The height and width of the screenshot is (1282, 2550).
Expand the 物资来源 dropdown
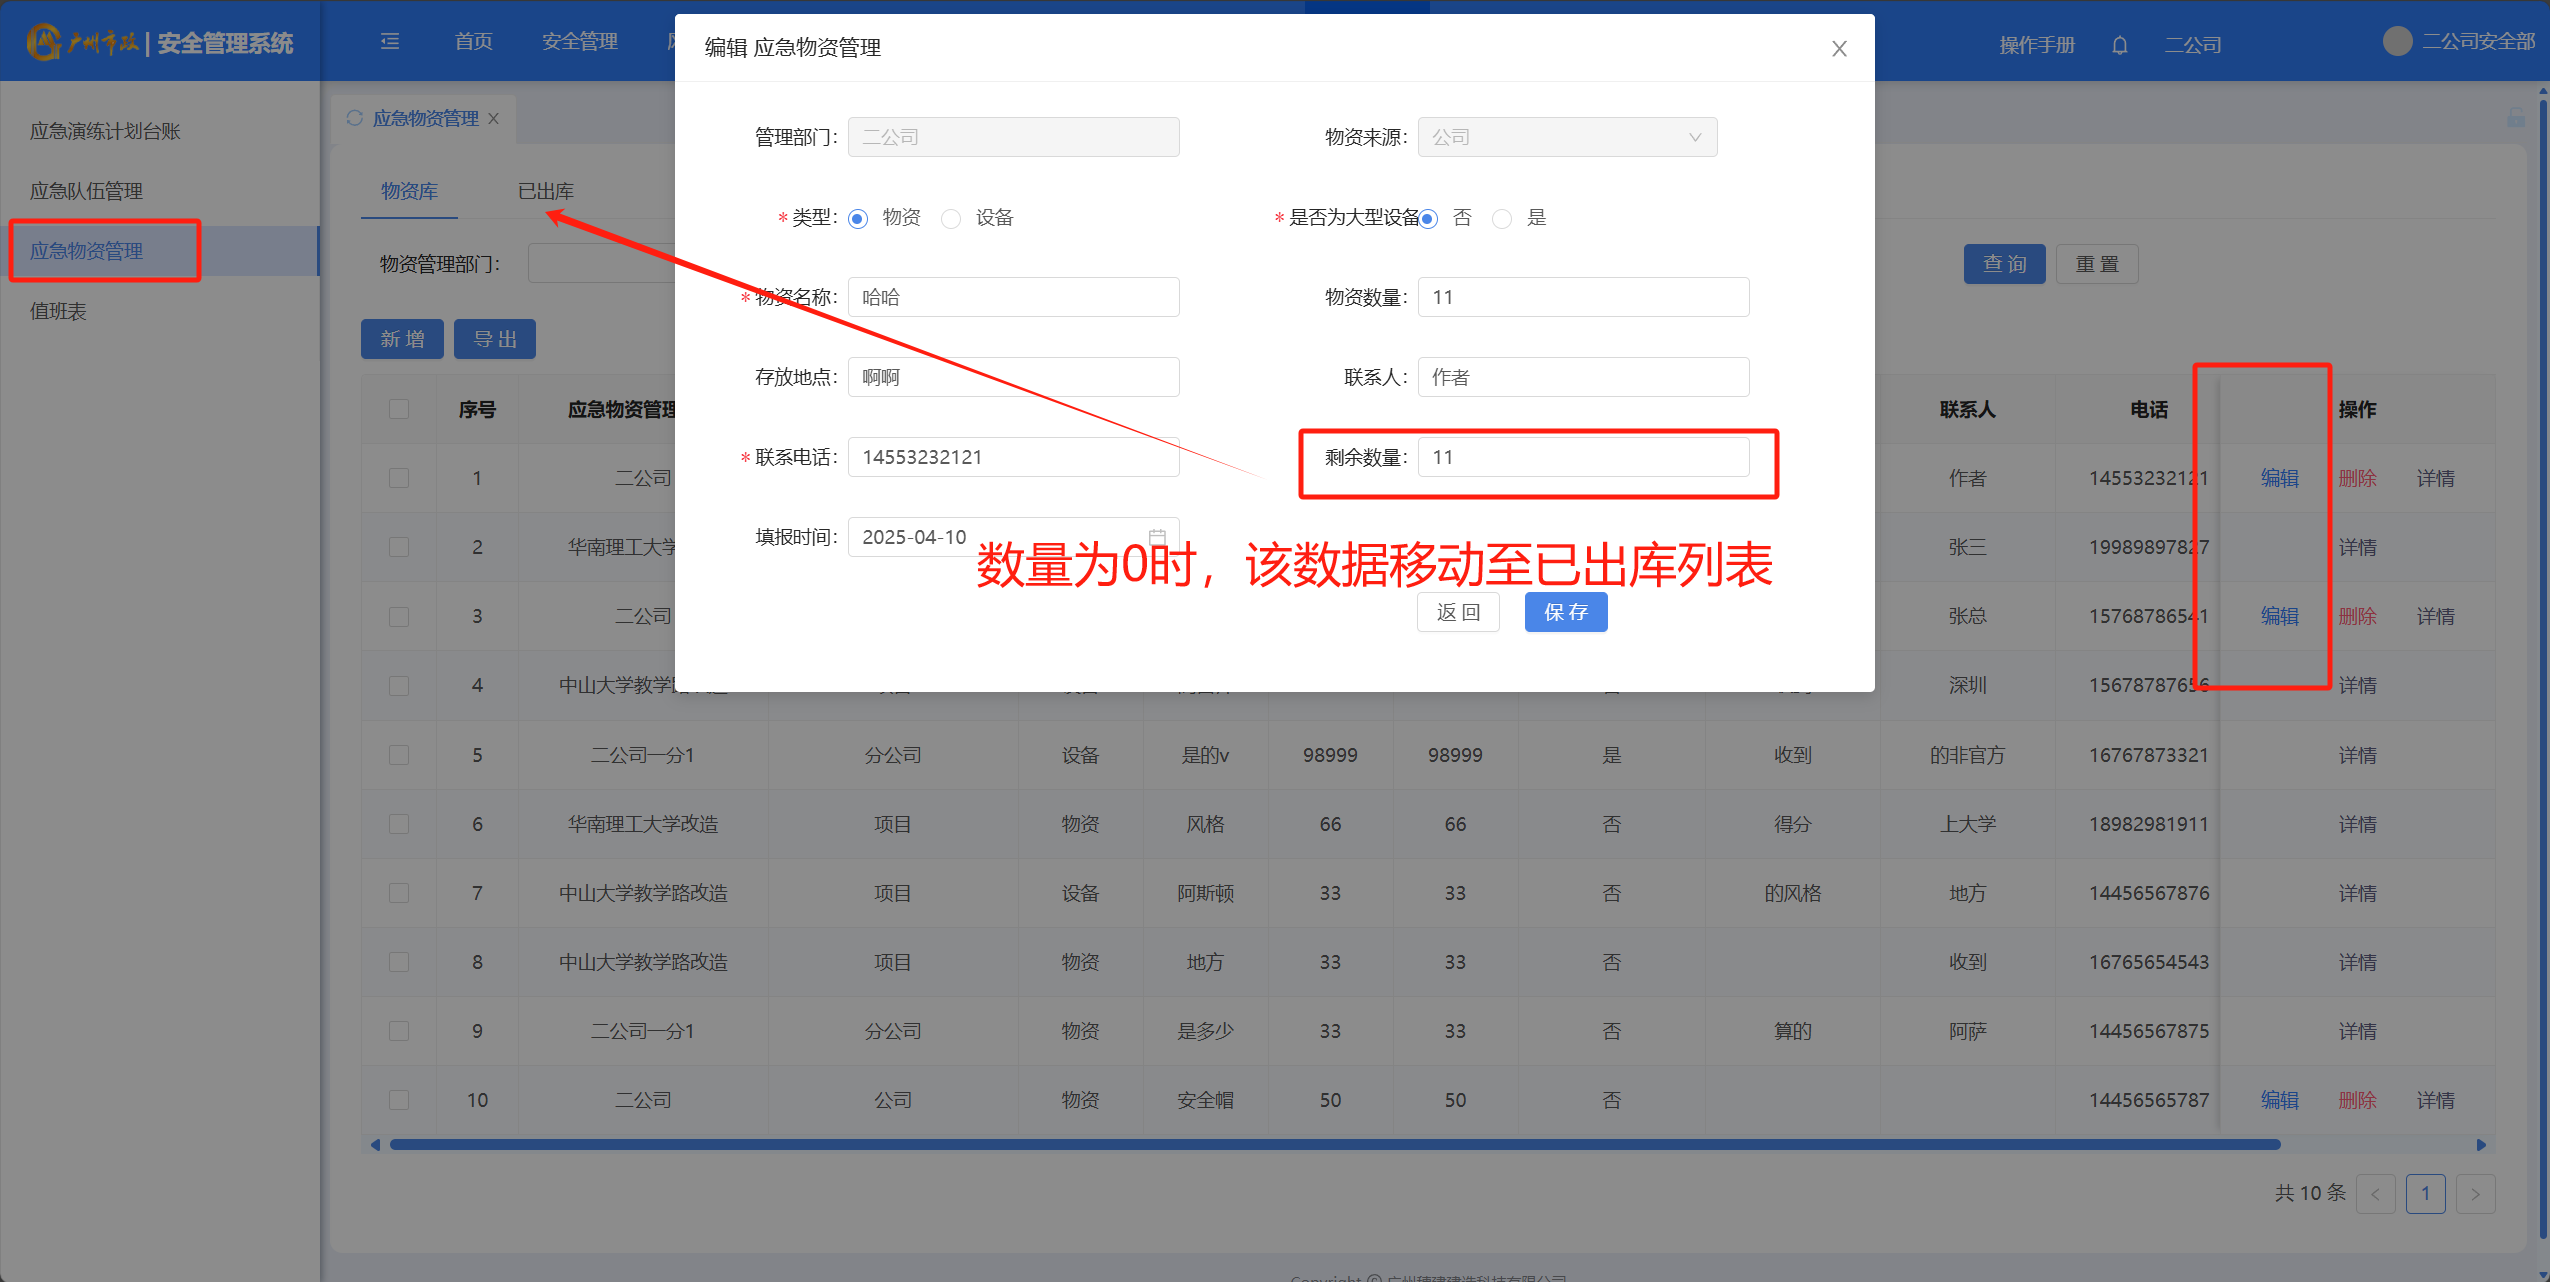tap(1567, 137)
